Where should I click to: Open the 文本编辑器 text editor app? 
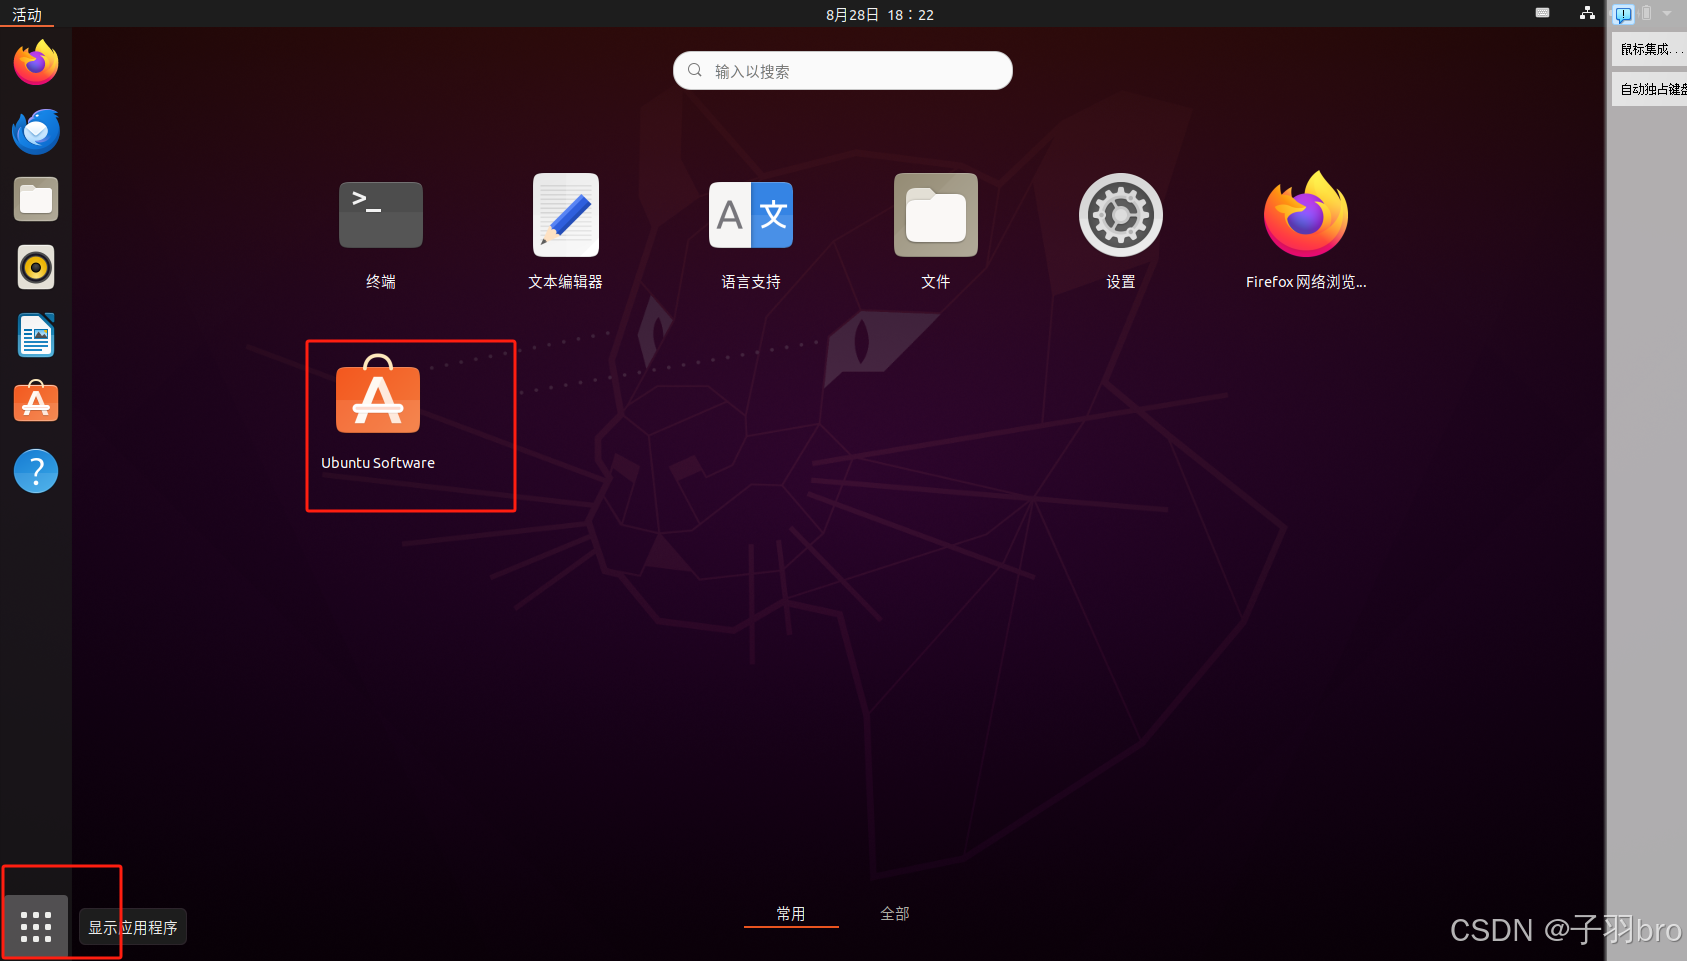(566, 231)
